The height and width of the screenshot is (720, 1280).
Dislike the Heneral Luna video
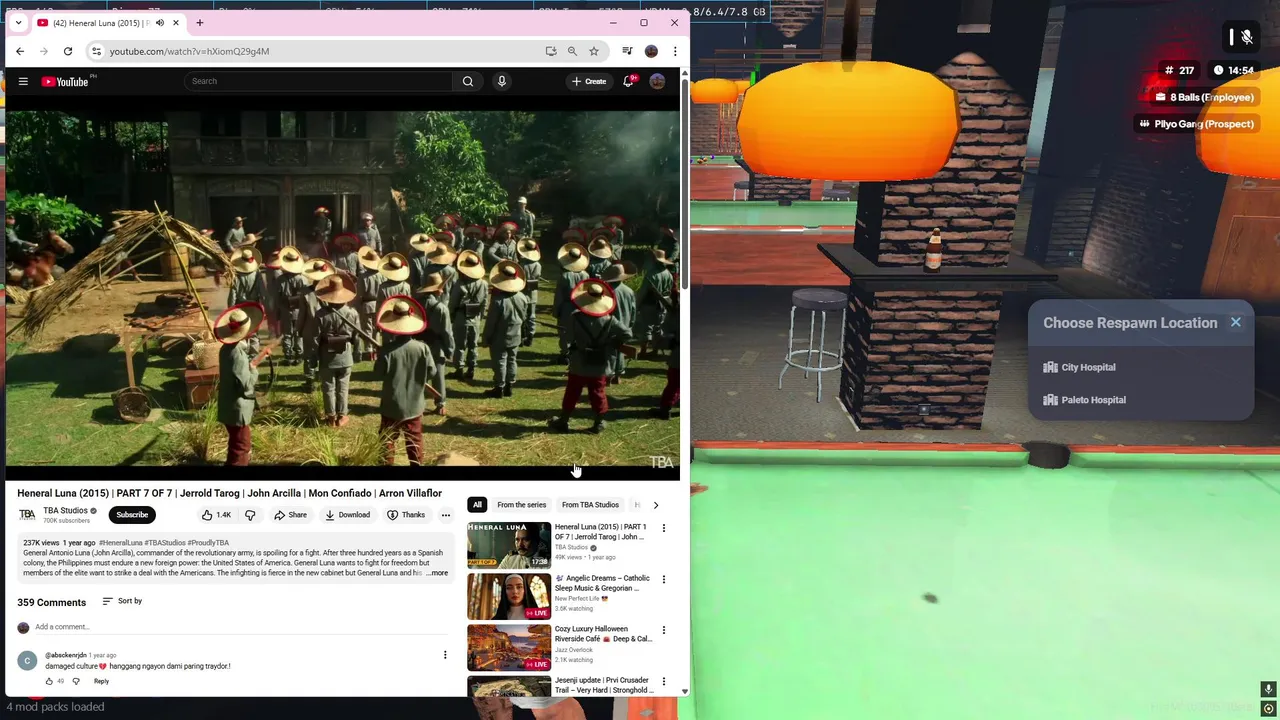(251, 515)
